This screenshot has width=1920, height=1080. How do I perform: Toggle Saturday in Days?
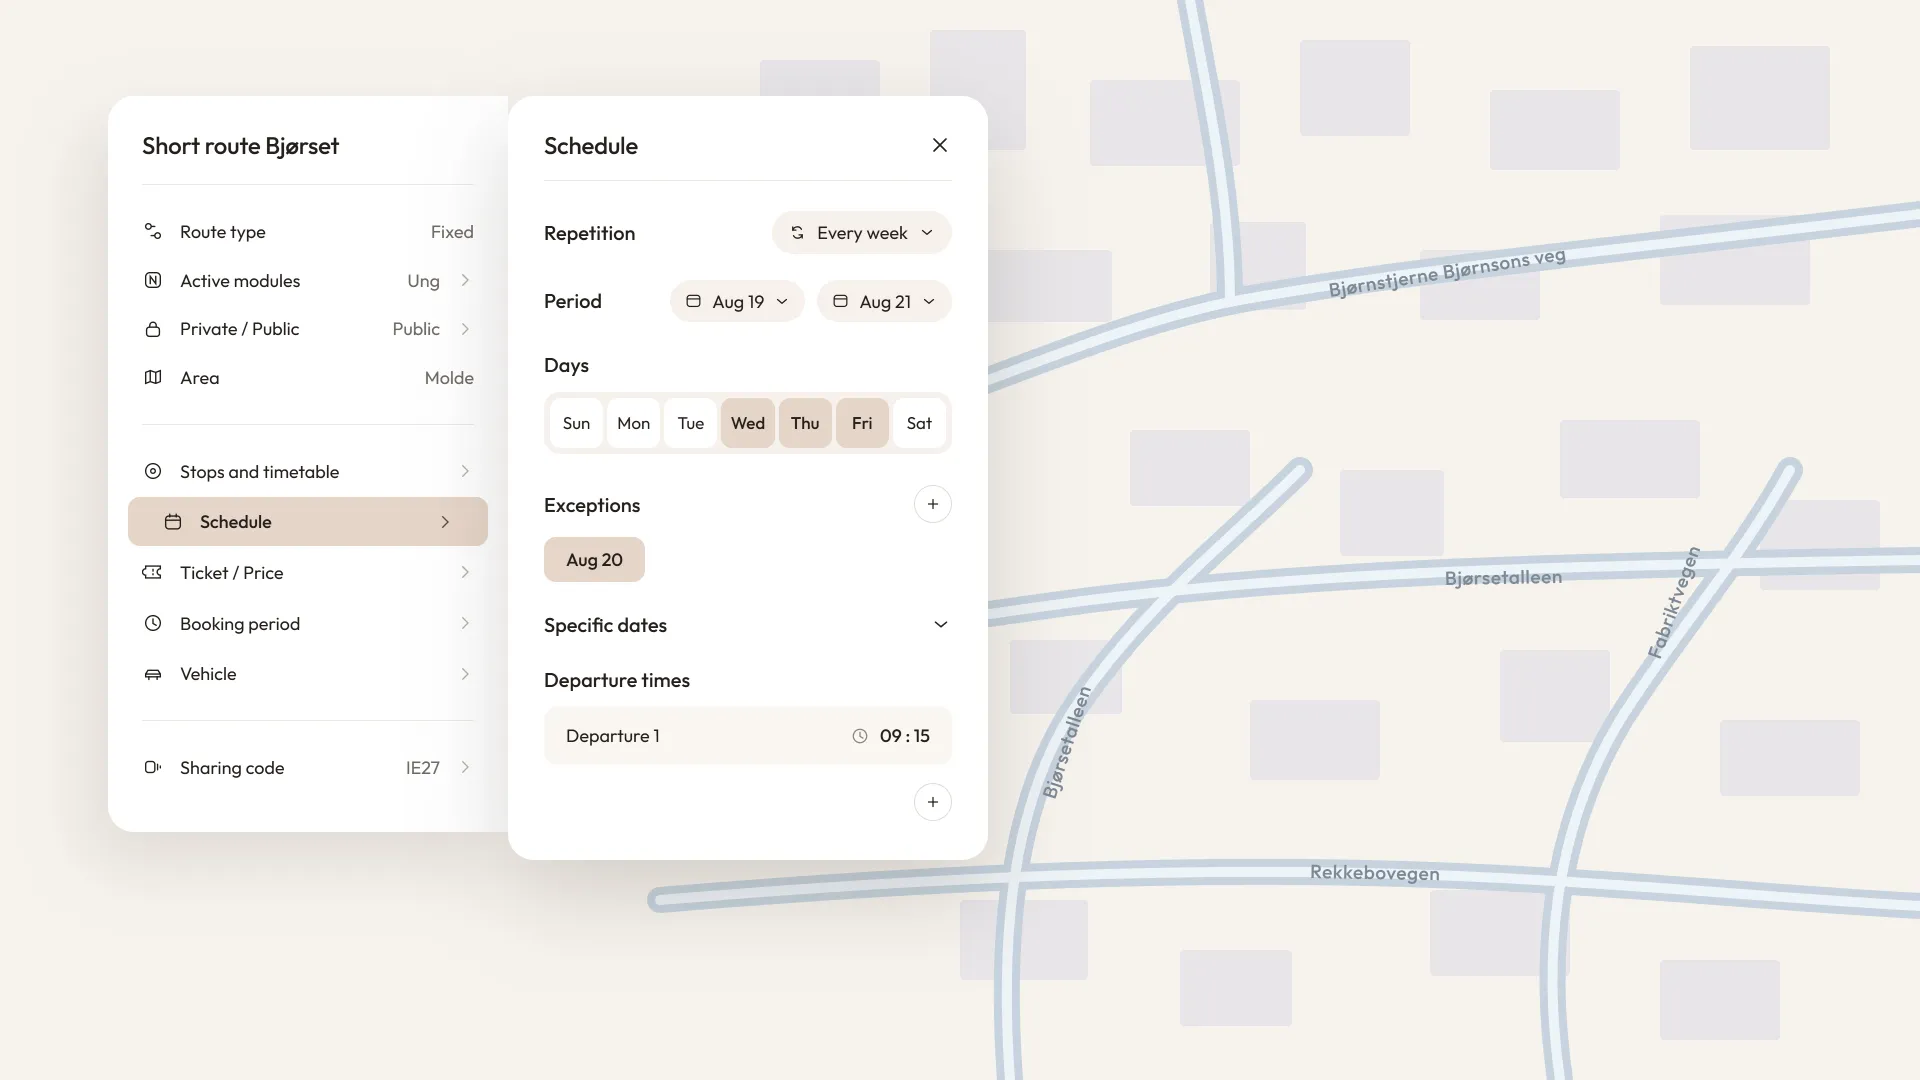(919, 424)
